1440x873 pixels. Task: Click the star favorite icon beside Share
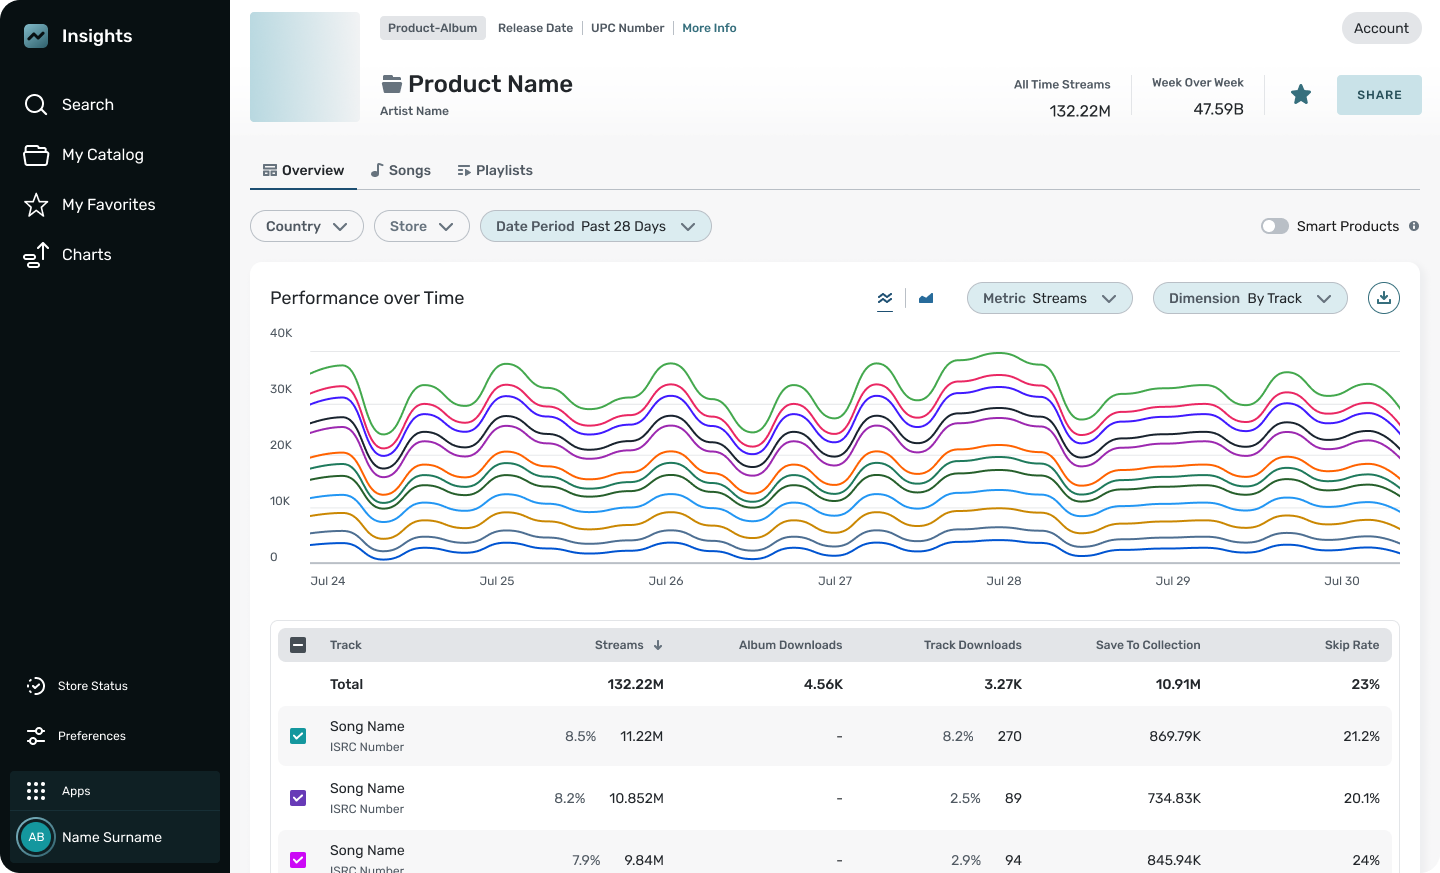point(1300,95)
